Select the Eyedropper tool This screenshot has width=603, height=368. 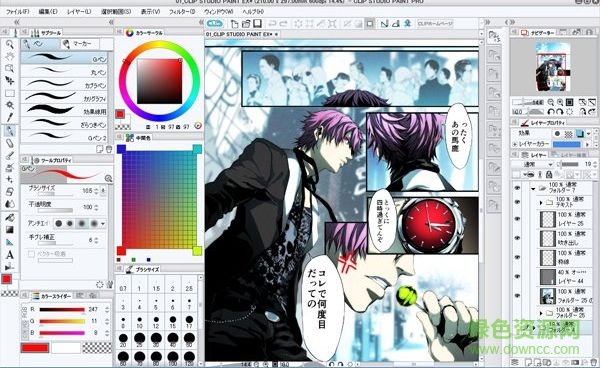9,118
